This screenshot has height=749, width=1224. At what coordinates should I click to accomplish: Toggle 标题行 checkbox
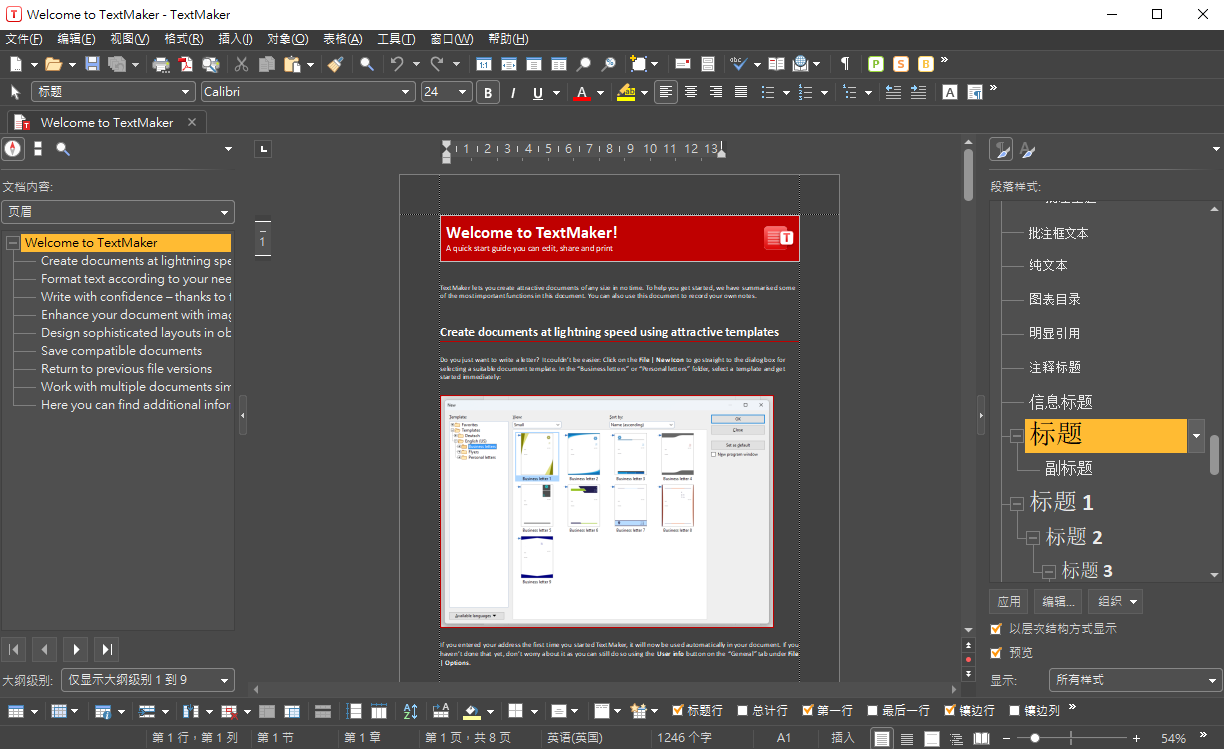(x=679, y=711)
